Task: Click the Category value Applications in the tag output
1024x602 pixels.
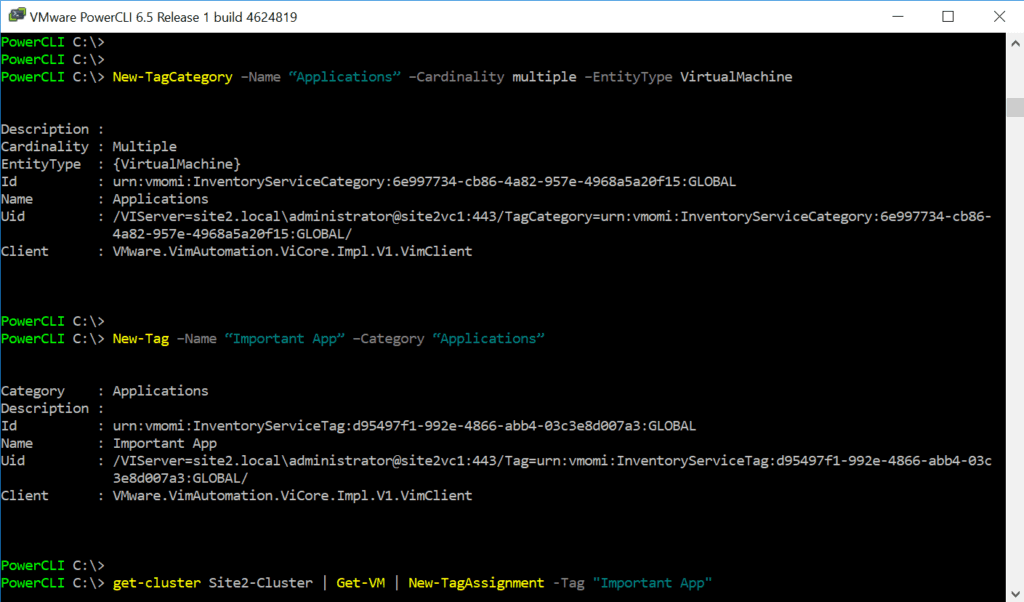Action: (x=160, y=391)
